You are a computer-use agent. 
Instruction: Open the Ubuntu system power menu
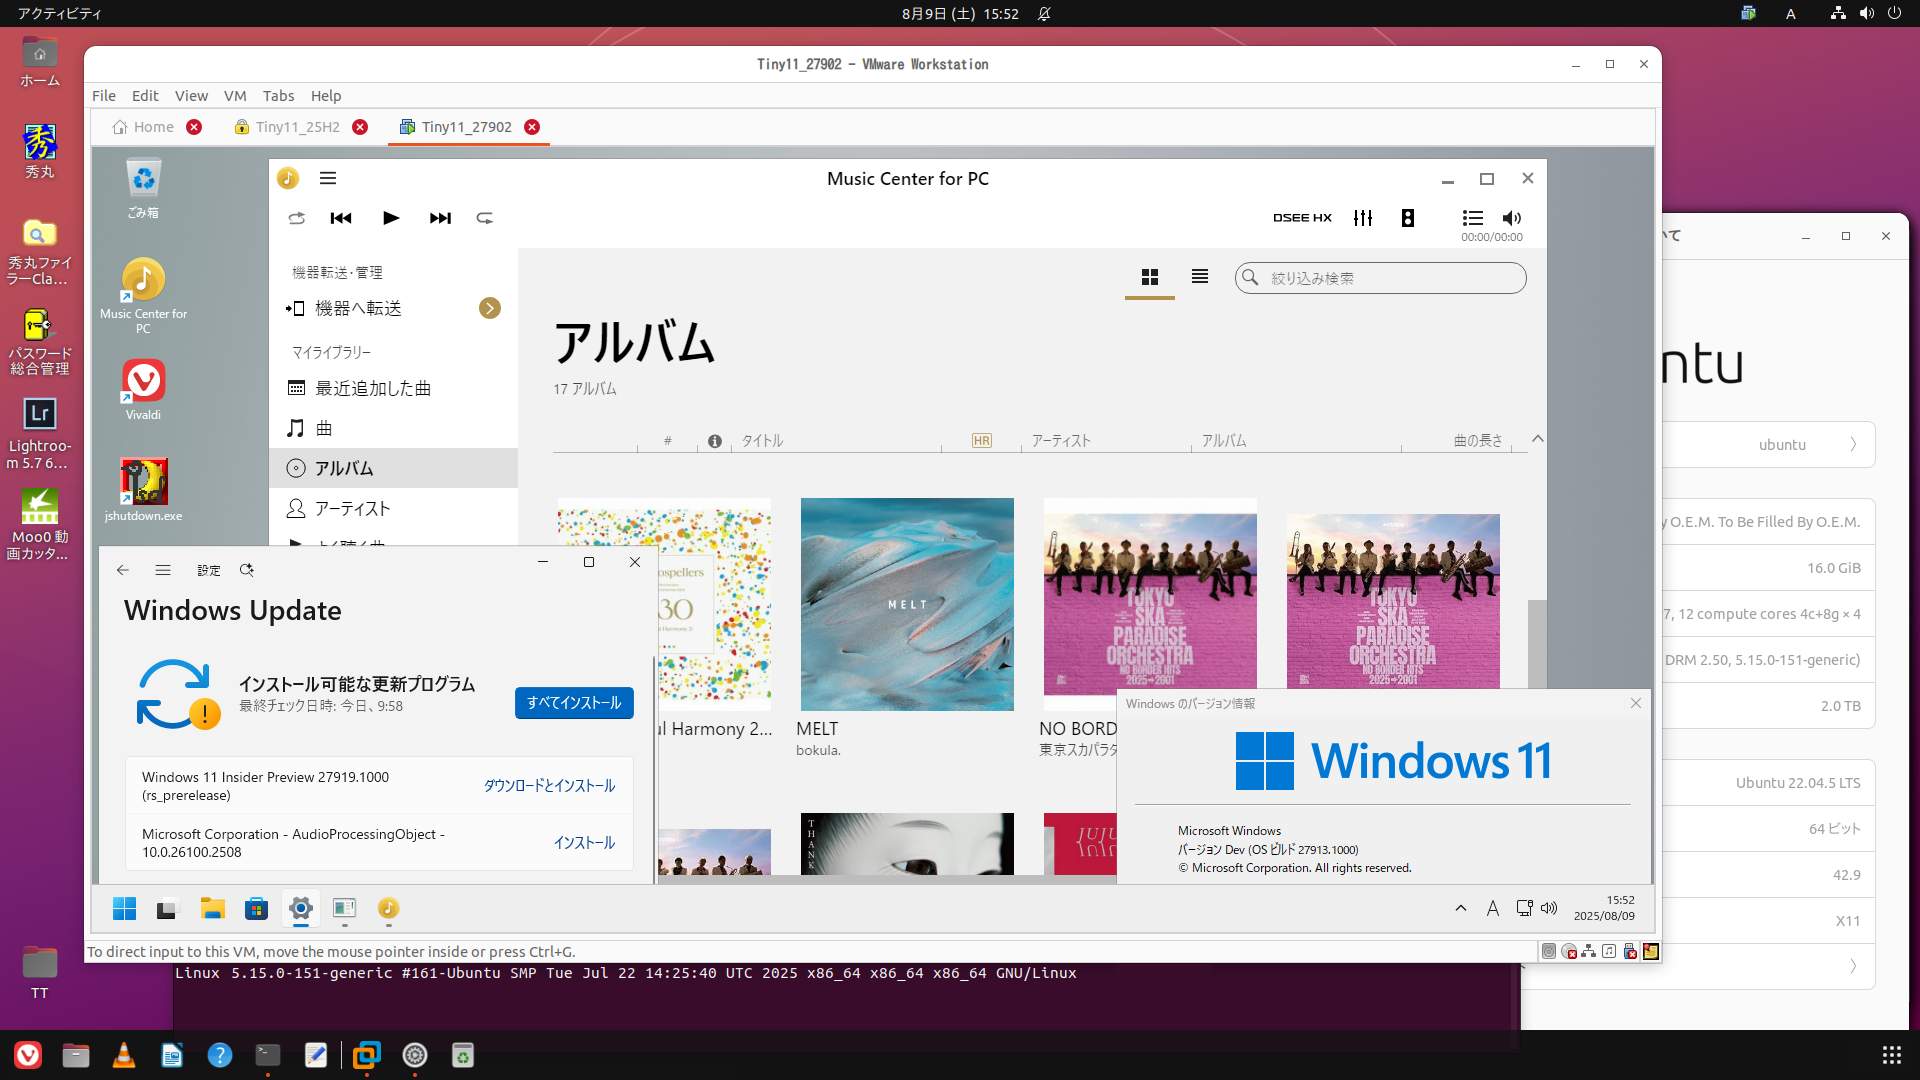(x=1894, y=13)
